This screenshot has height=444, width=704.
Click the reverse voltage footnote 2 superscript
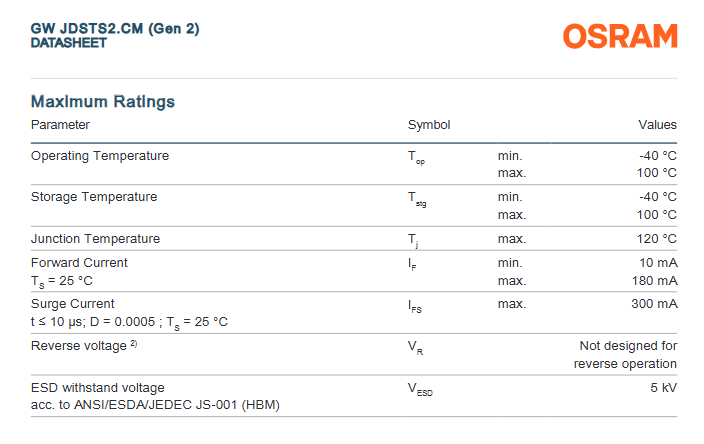pos(134,344)
